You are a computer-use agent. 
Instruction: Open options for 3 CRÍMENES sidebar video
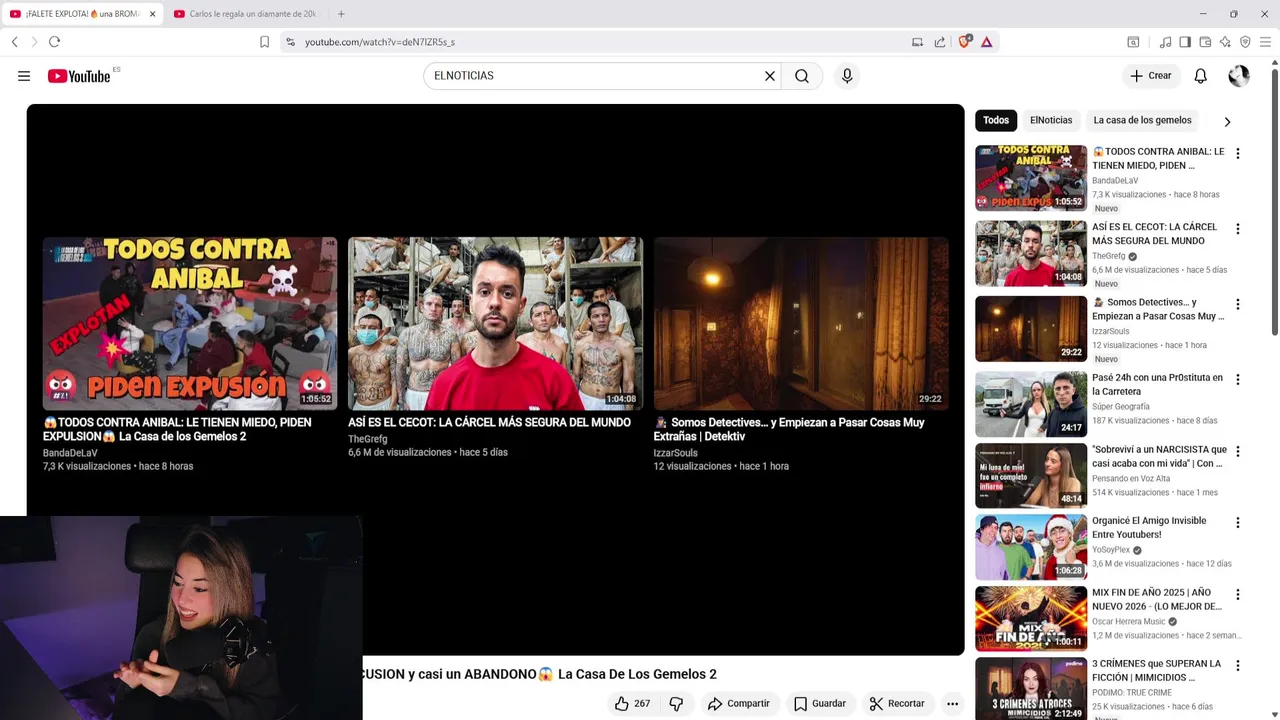1238,666
